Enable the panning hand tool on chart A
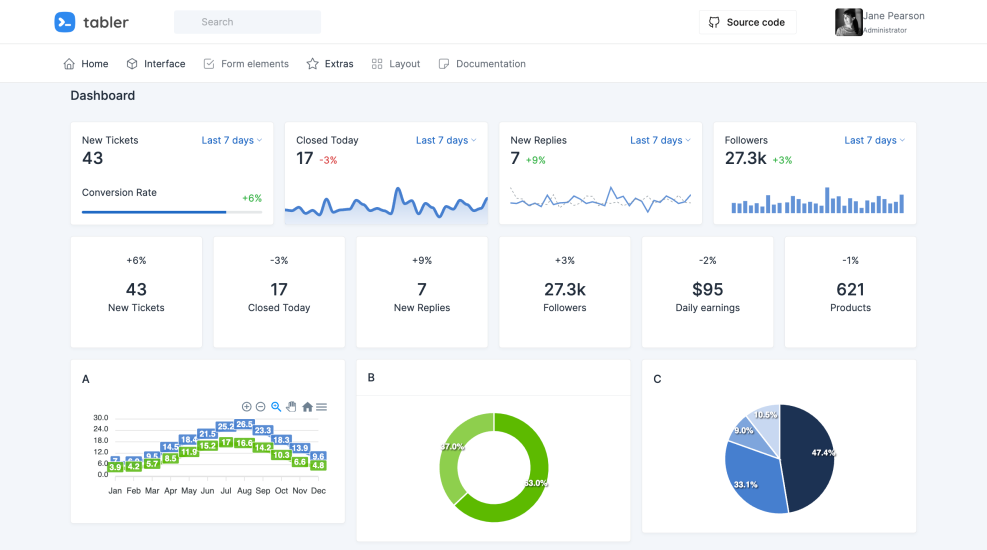987x550 pixels. tap(292, 407)
